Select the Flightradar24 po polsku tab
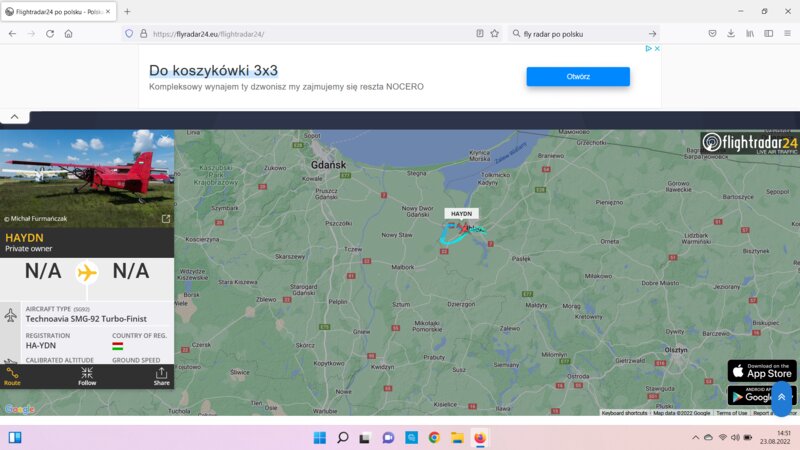The height and width of the screenshot is (450, 800). click(x=58, y=11)
